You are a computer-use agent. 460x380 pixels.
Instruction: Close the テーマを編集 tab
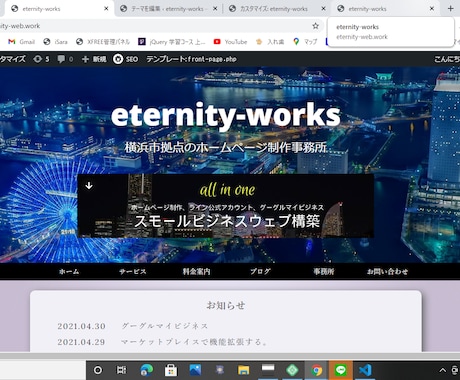pyautogui.click(x=215, y=9)
